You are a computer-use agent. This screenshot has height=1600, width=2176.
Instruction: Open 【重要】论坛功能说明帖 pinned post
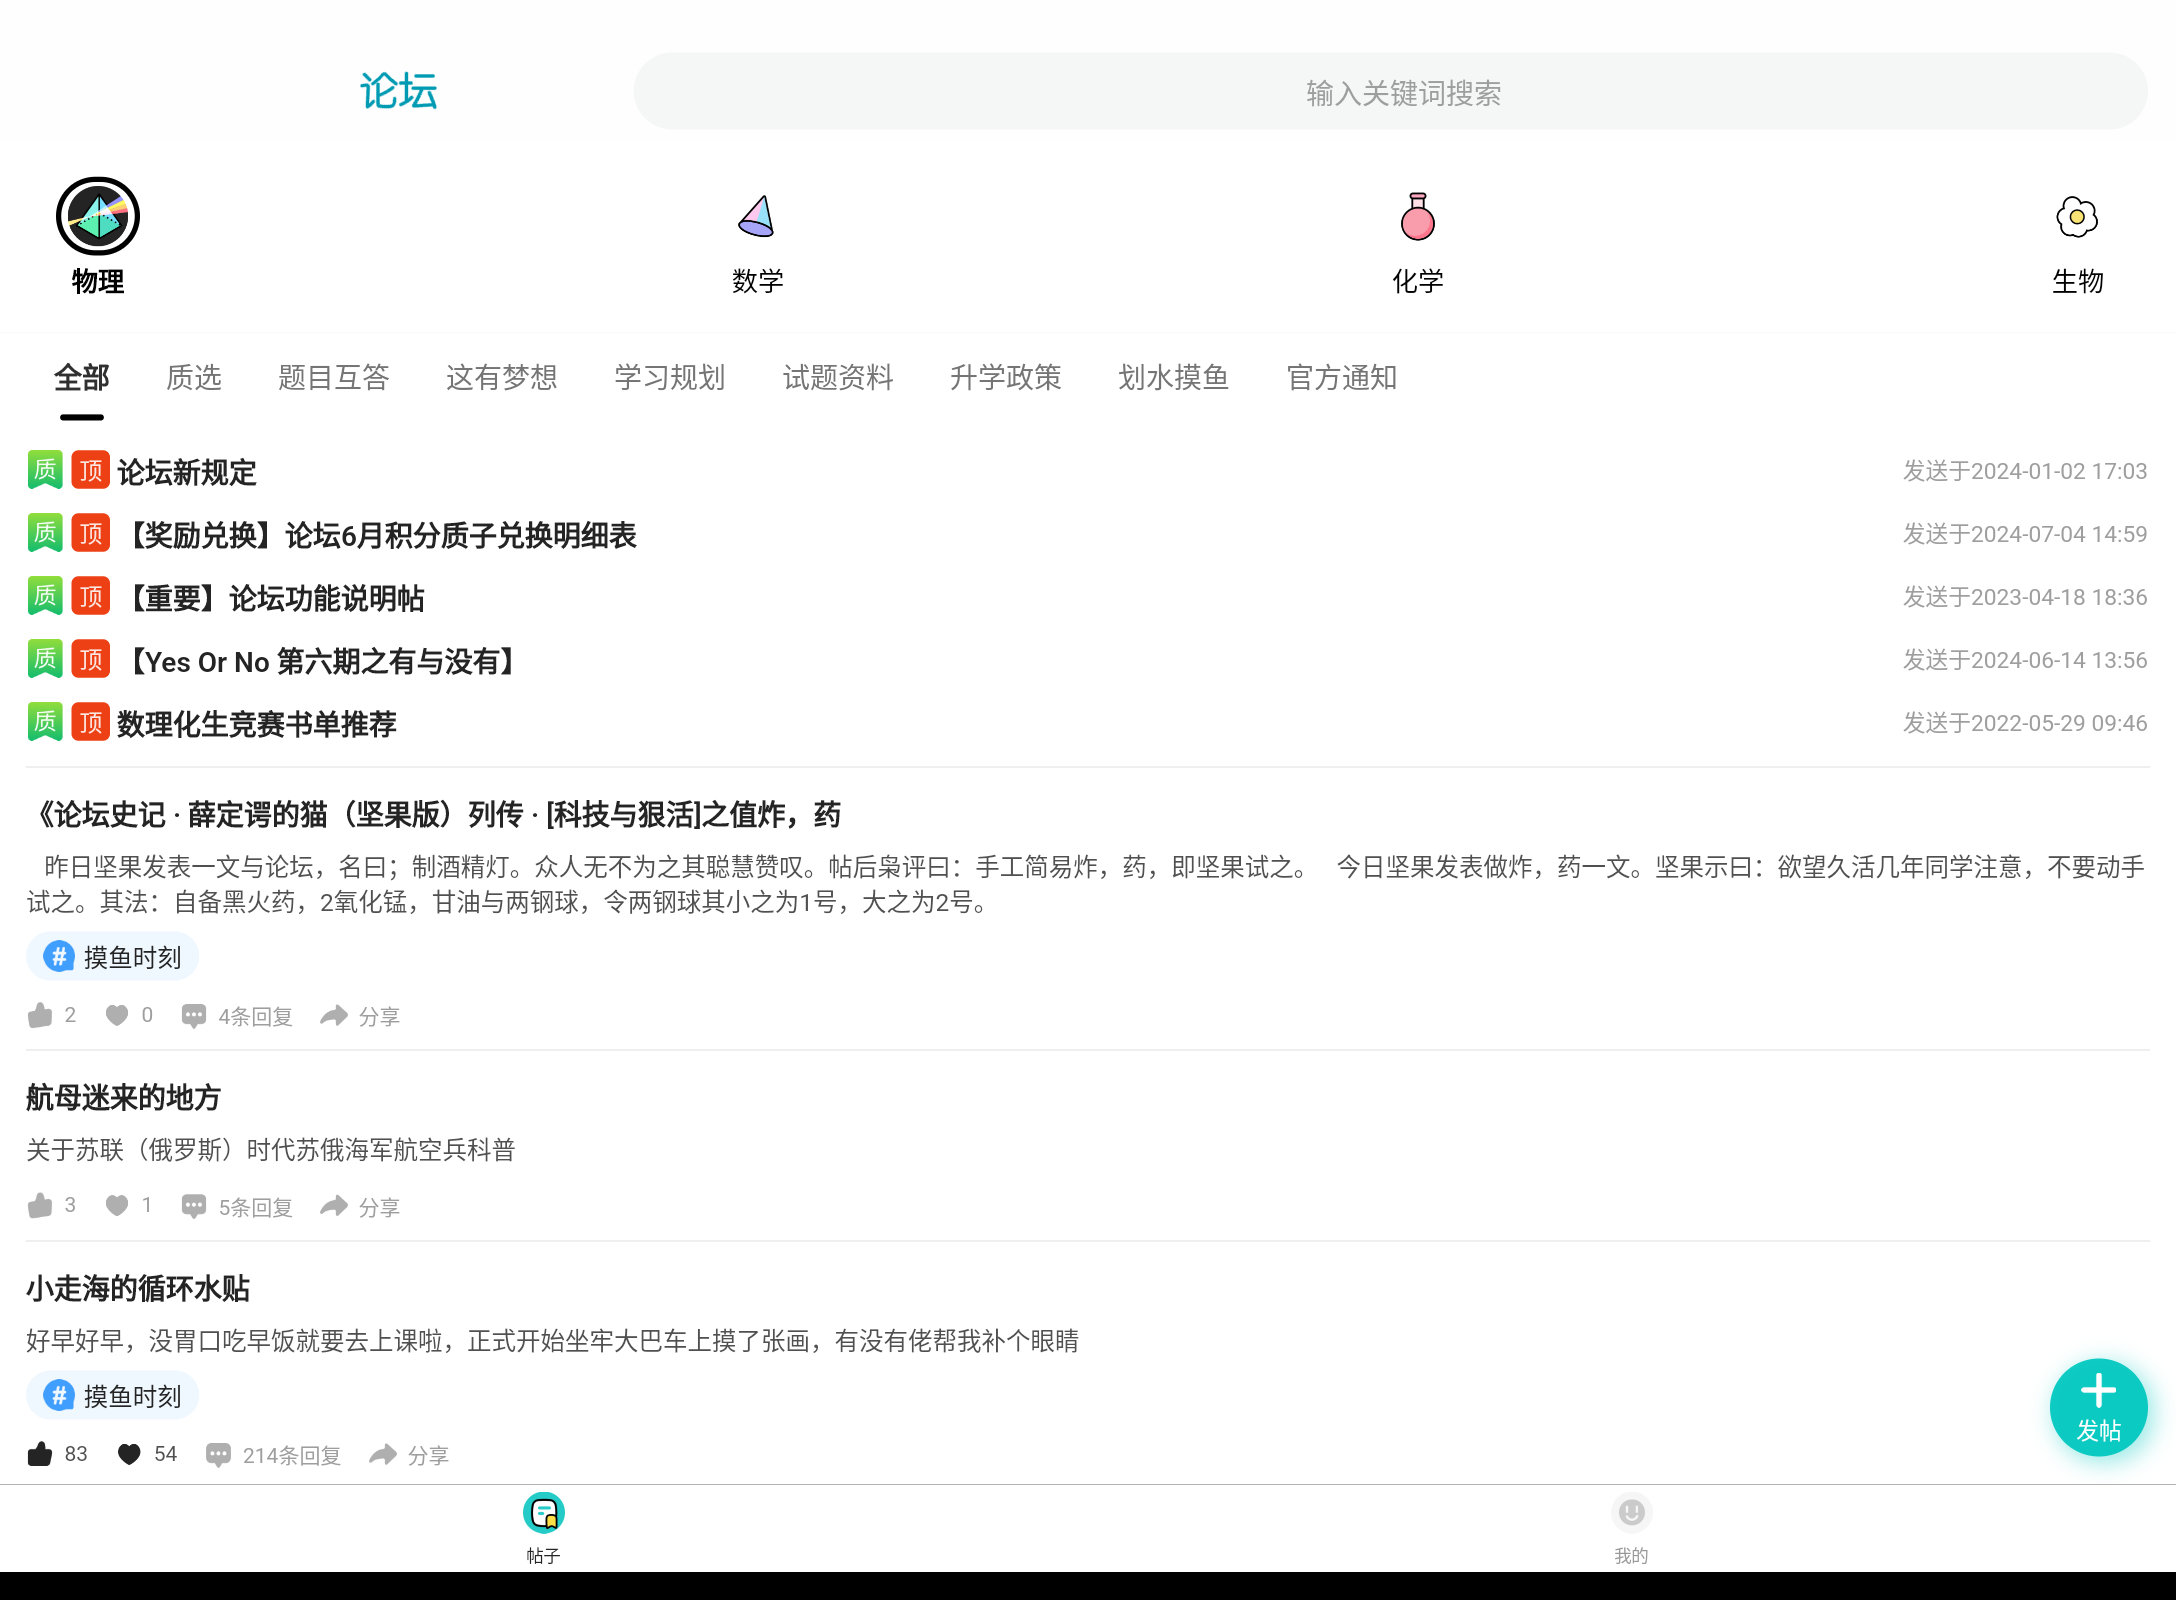tap(276, 598)
